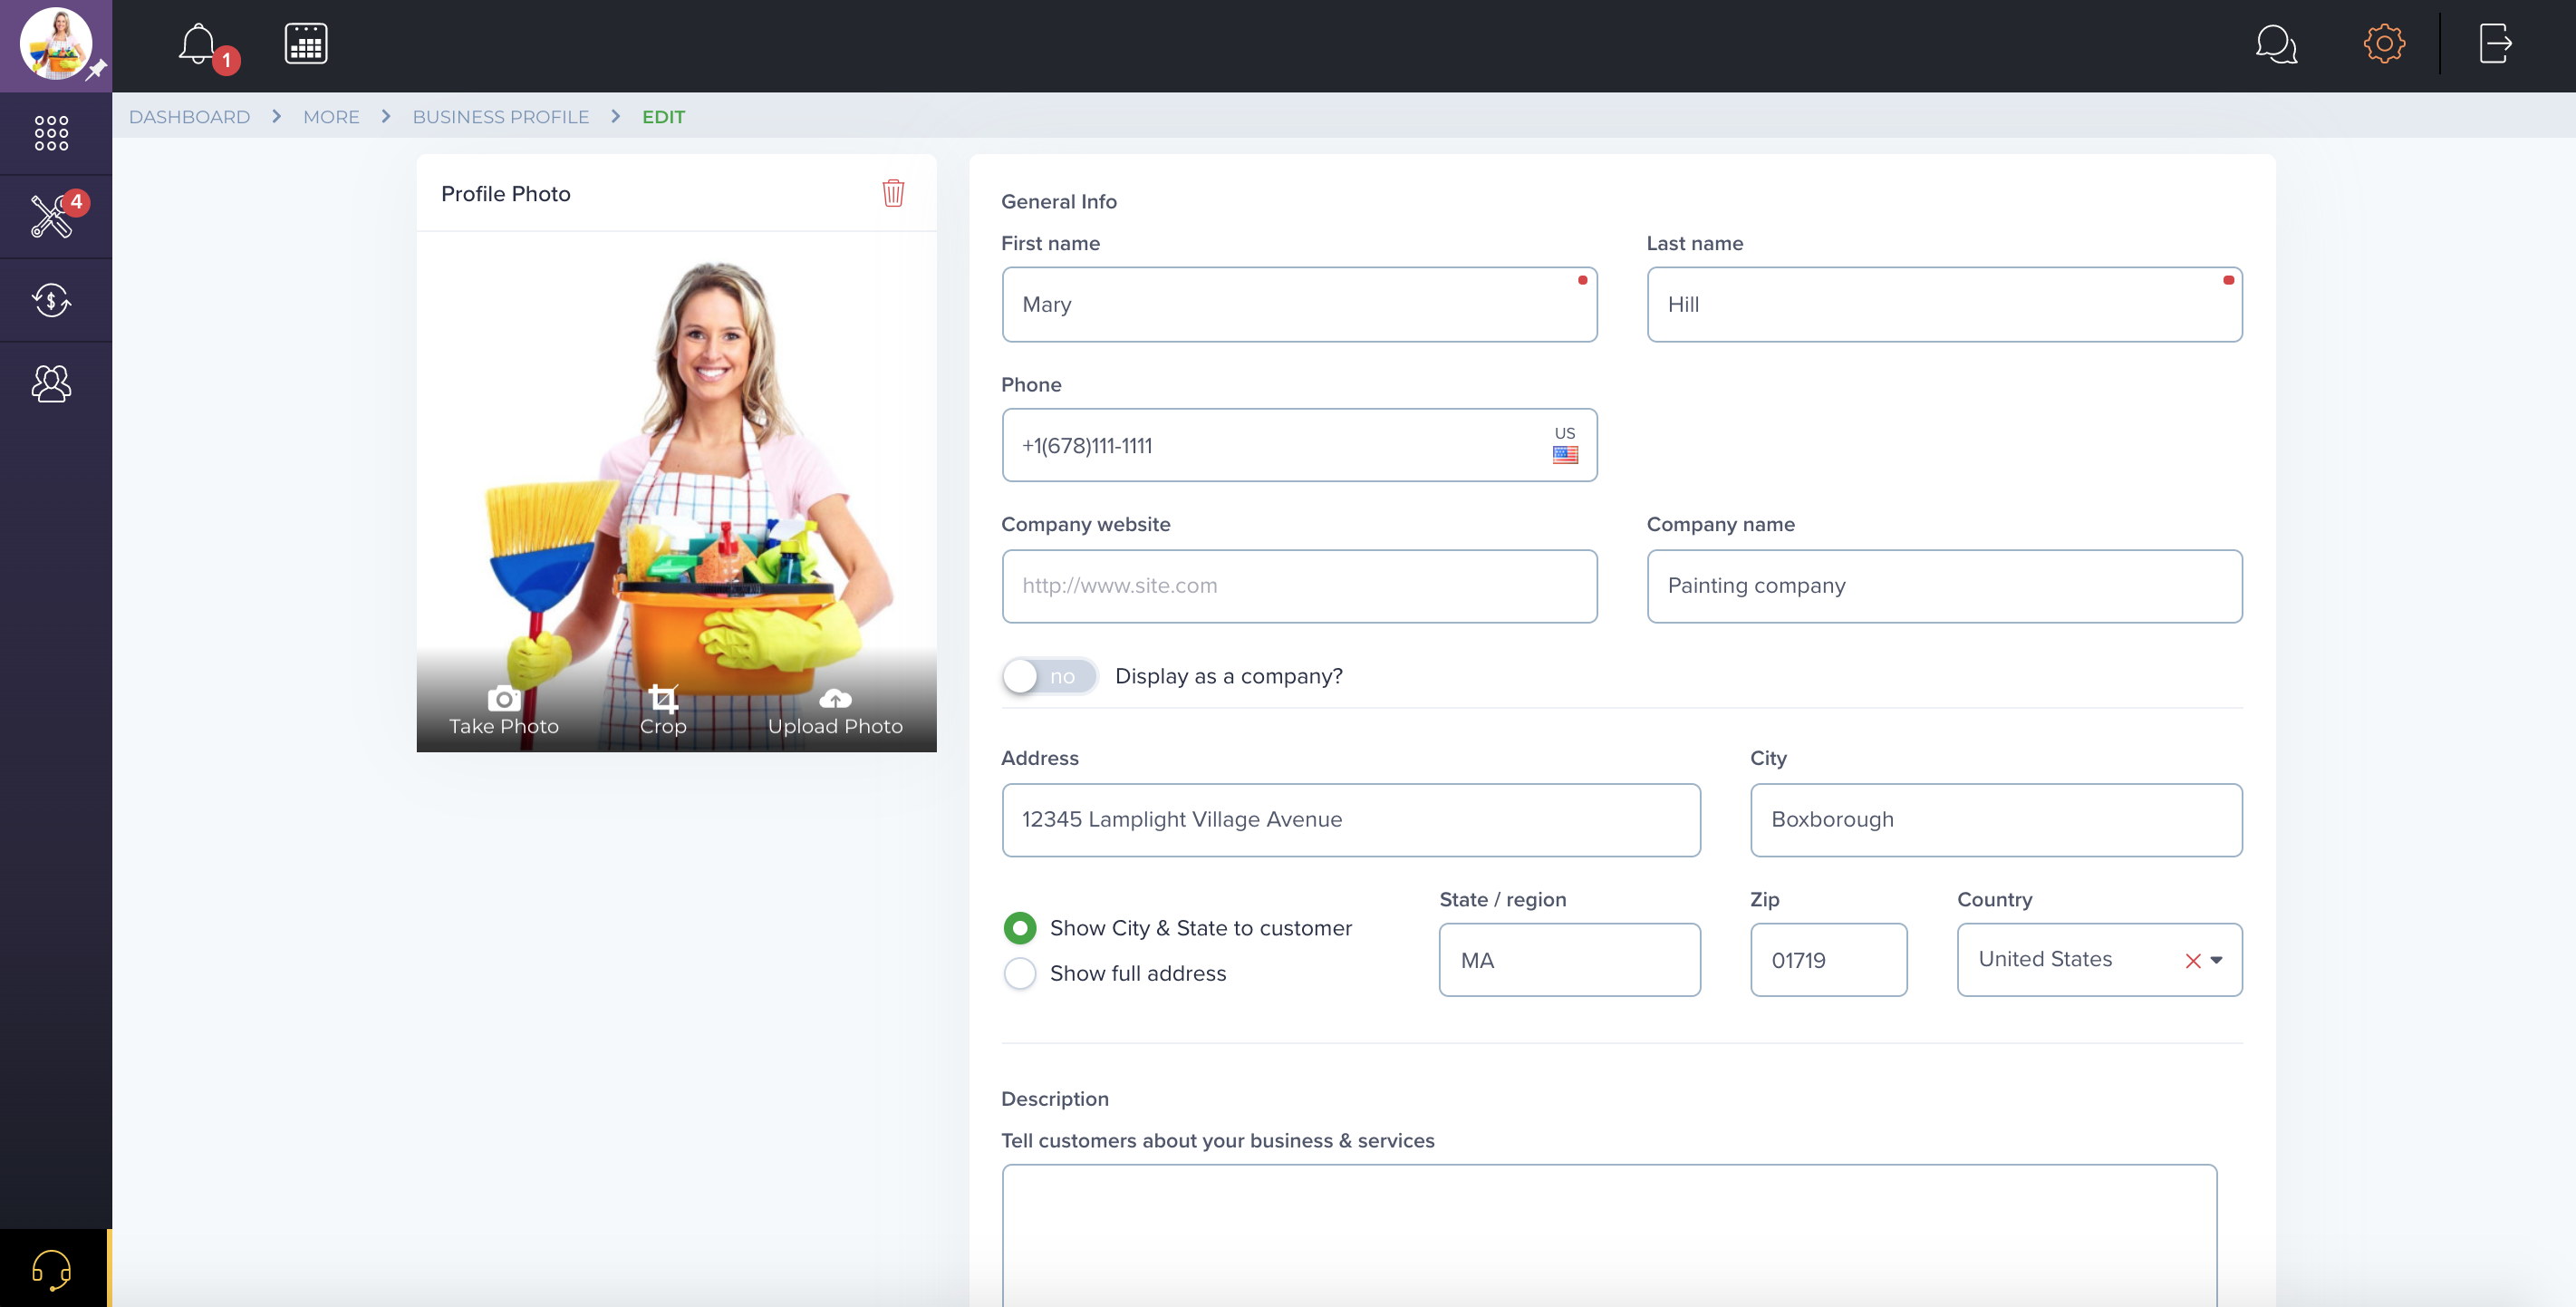
Task: Focus the First name field
Action: (x=1299, y=304)
